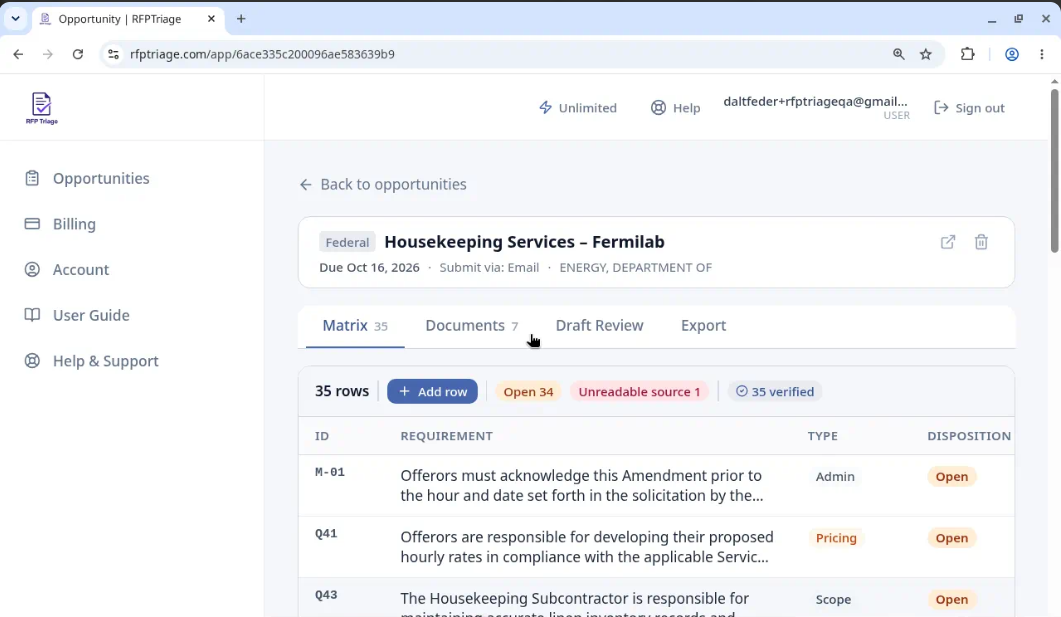
Task: Click row ID Q43
Action: point(325,595)
